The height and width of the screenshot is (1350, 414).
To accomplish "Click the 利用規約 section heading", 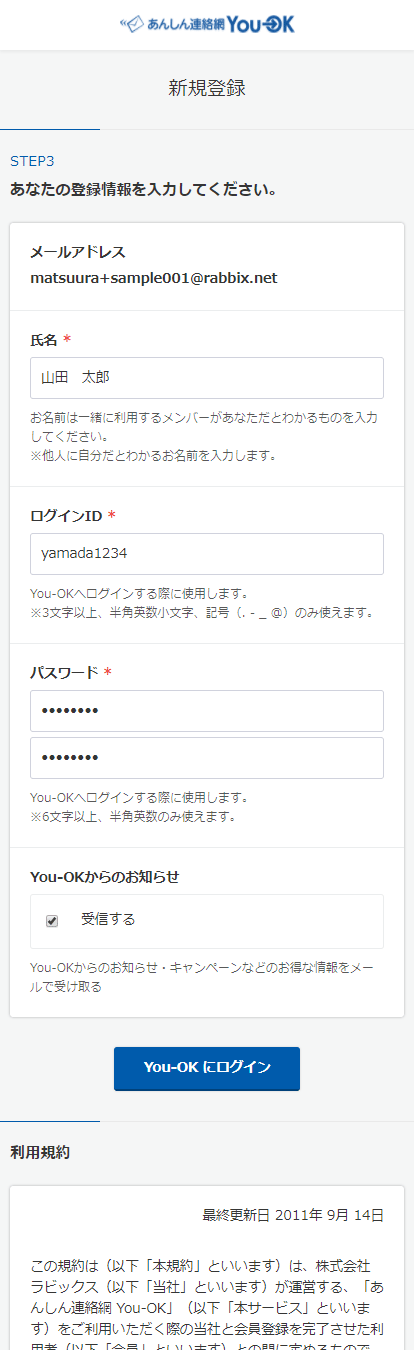I will point(40,1152).
